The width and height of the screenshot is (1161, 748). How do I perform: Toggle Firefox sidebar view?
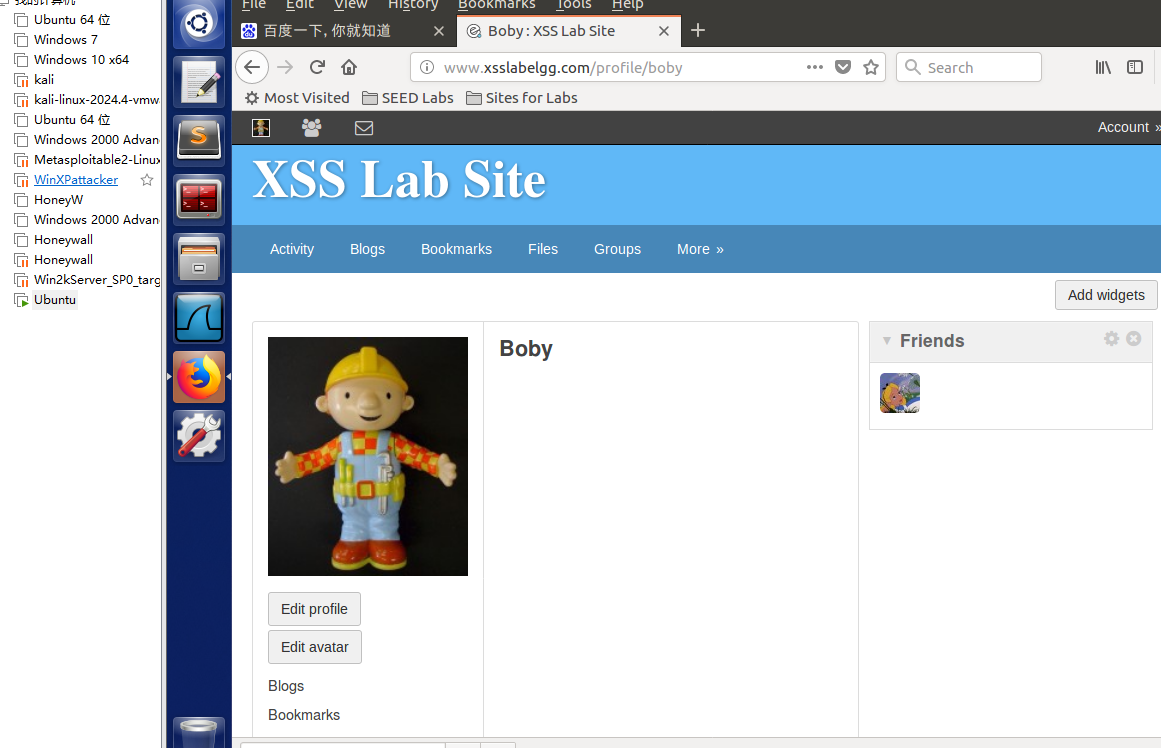coord(1134,67)
